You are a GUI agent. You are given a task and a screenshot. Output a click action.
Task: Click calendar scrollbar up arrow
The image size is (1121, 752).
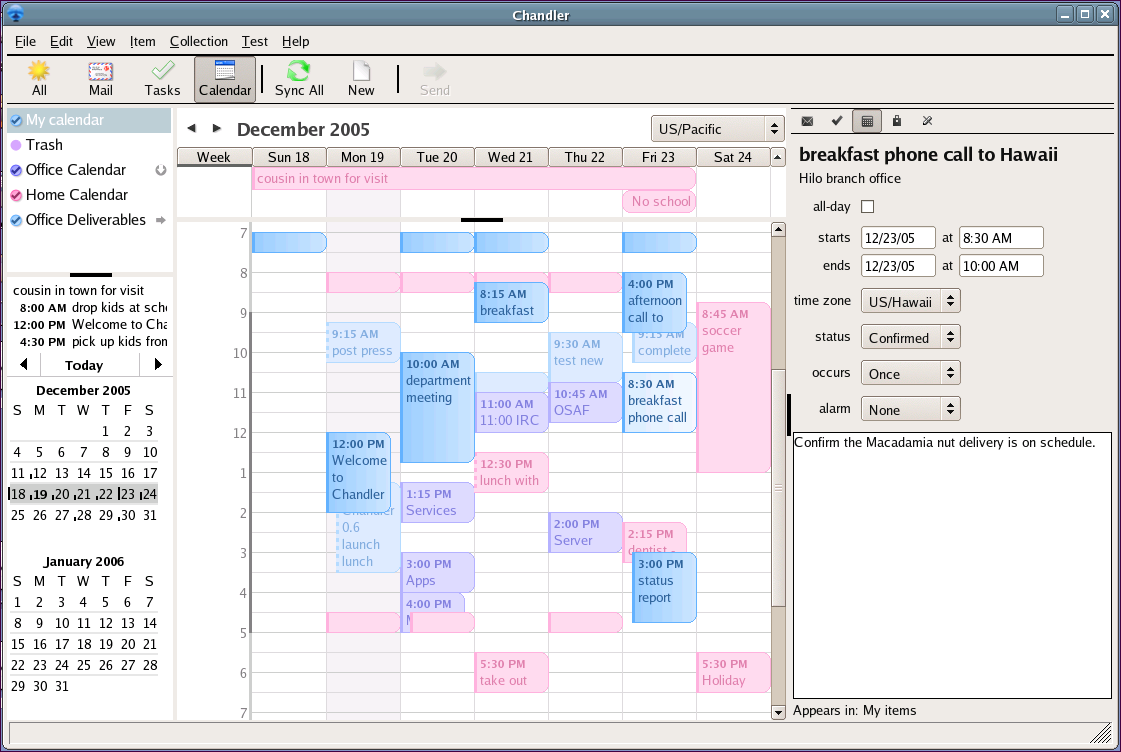(x=779, y=229)
